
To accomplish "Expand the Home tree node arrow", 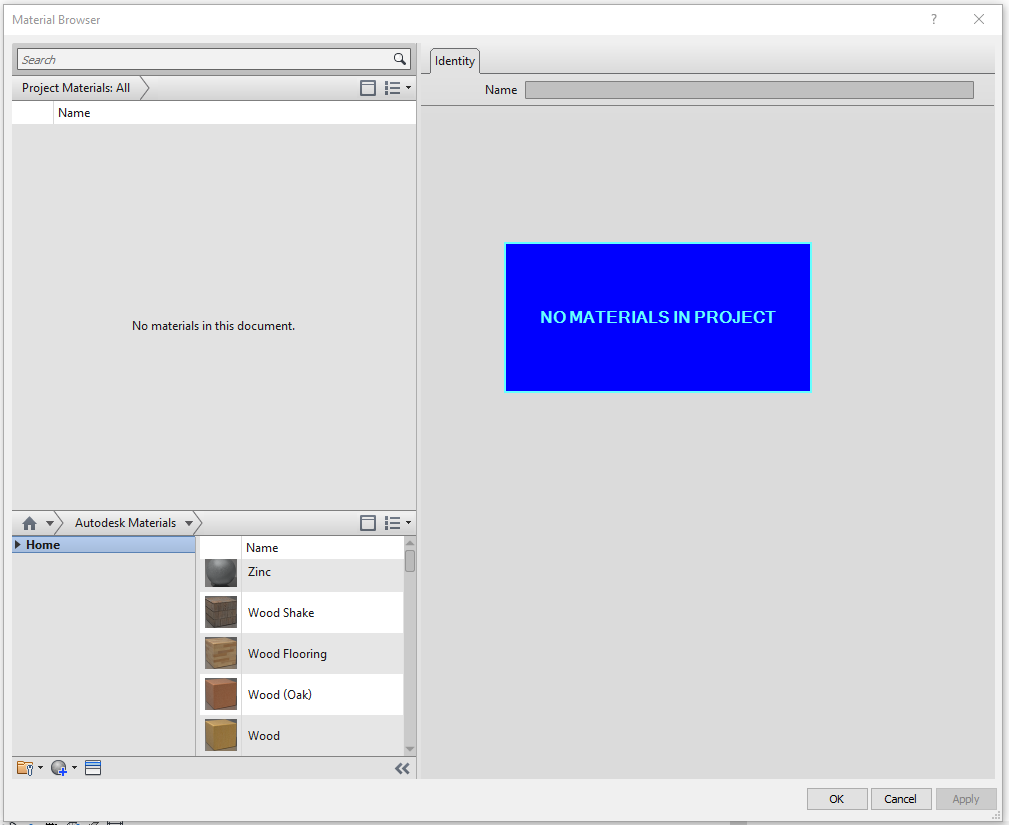I will (x=17, y=544).
